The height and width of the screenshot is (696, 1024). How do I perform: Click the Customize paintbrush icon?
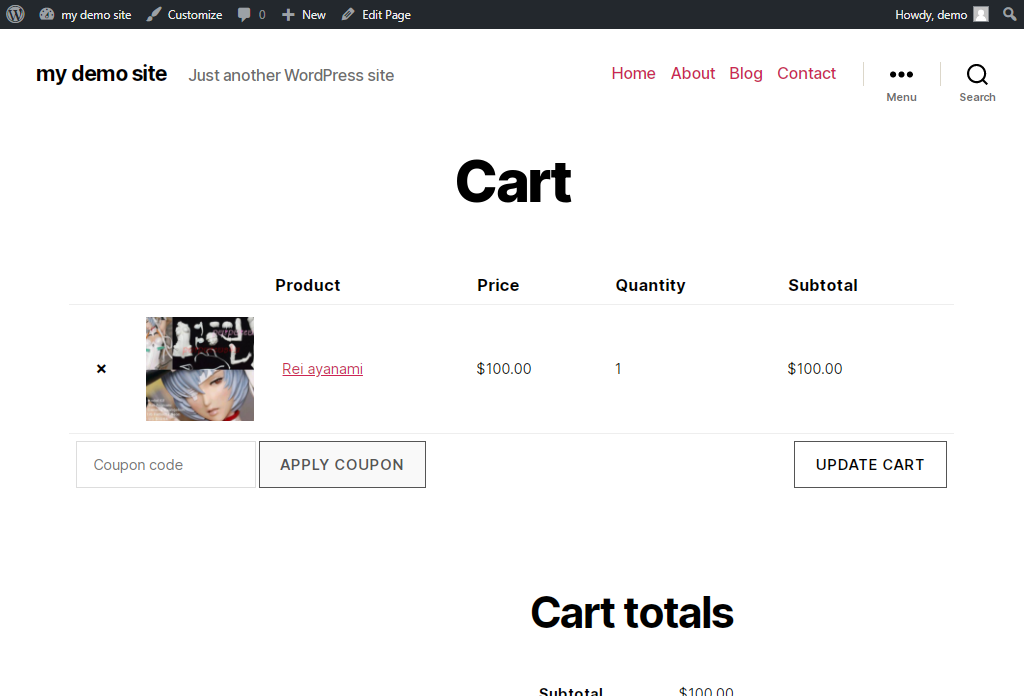(153, 14)
